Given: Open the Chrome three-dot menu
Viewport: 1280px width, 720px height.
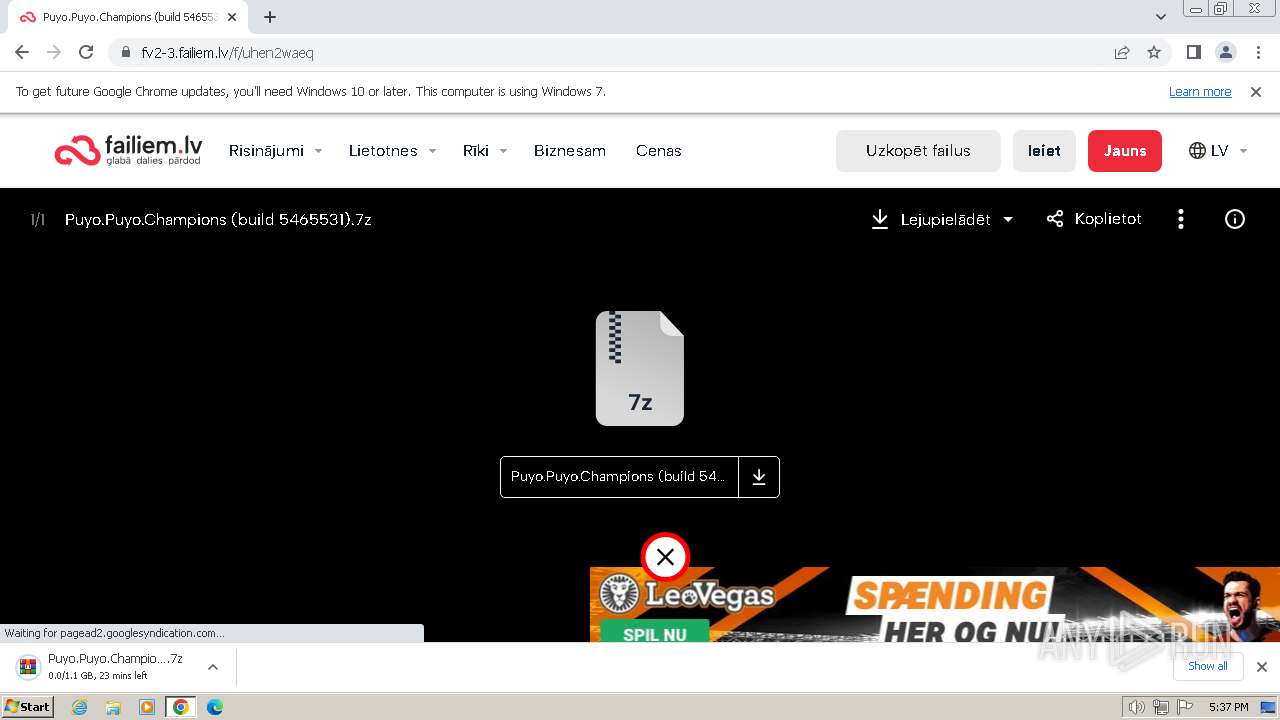Looking at the screenshot, I should pos(1257,53).
